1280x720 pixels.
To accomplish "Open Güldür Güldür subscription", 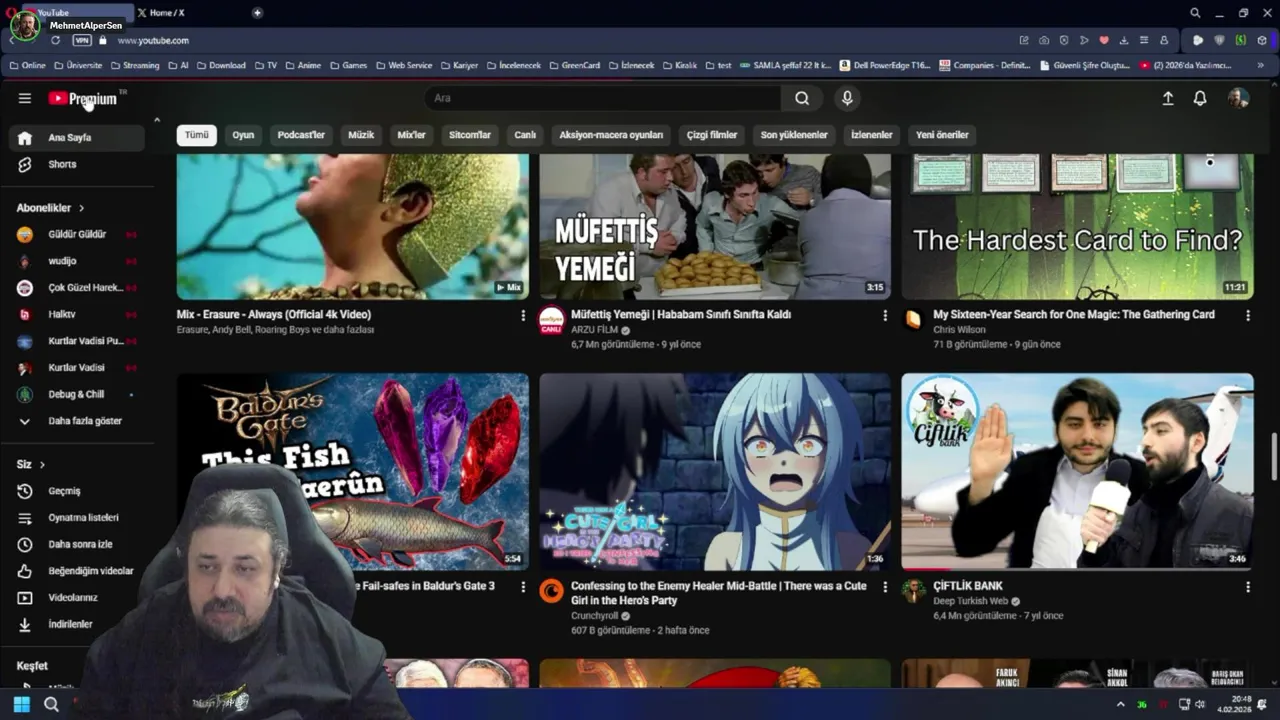I will point(77,234).
